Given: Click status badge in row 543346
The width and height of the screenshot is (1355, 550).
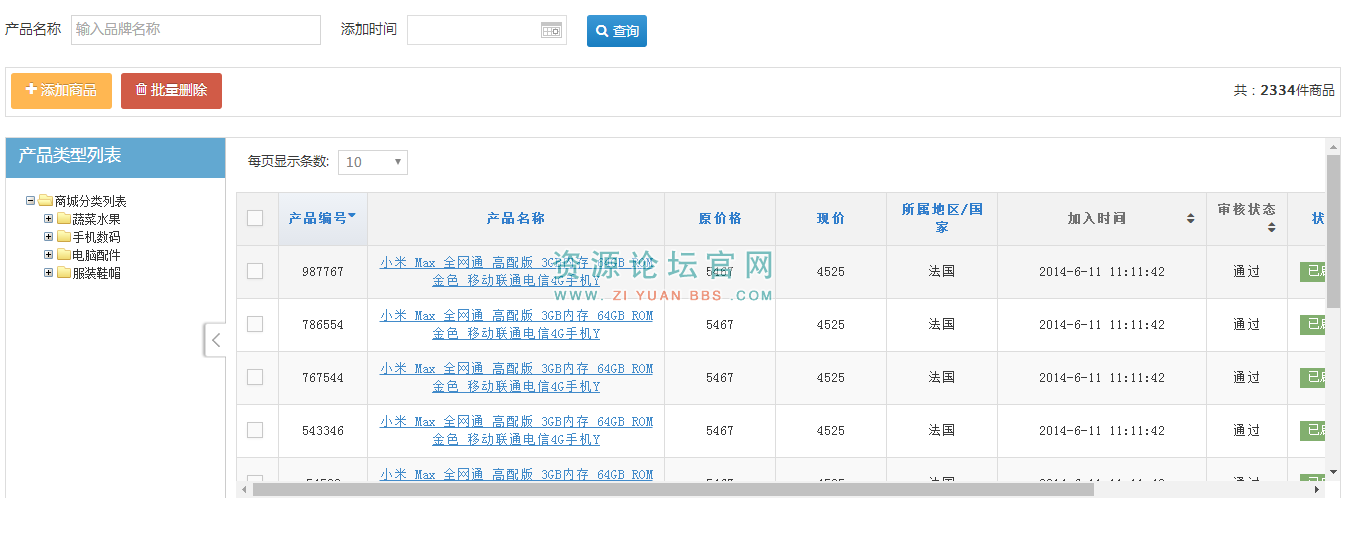Looking at the screenshot, I should pyautogui.click(x=1312, y=430).
